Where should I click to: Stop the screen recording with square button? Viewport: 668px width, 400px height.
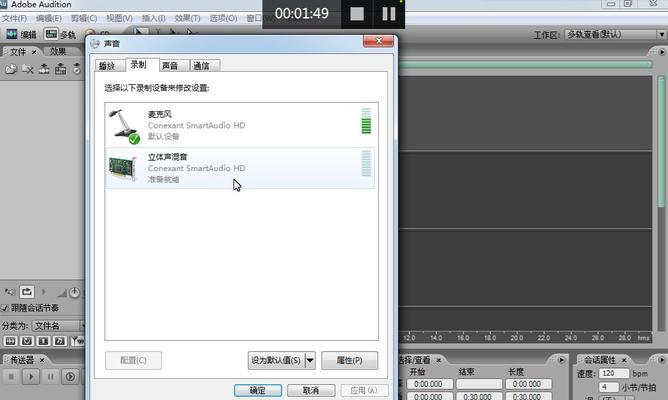[x=357, y=14]
